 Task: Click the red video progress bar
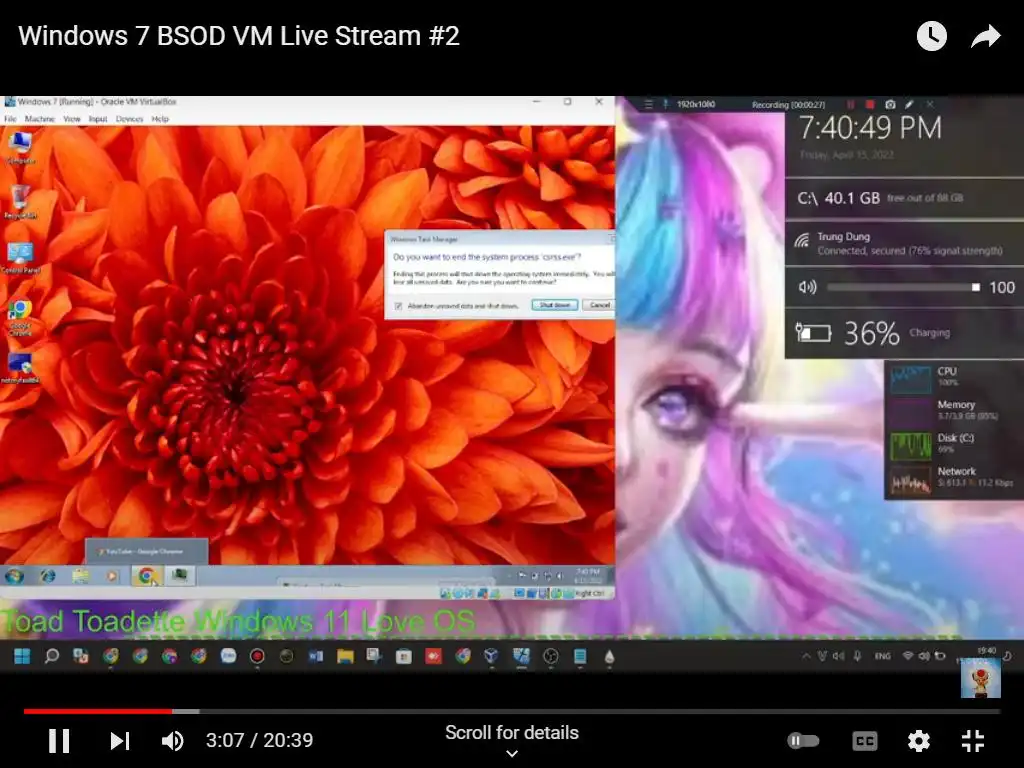pos(98,711)
